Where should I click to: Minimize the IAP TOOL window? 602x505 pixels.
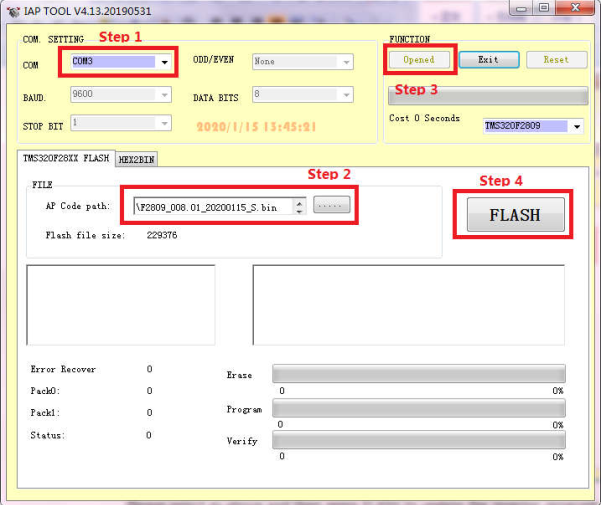click(x=521, y=8)
